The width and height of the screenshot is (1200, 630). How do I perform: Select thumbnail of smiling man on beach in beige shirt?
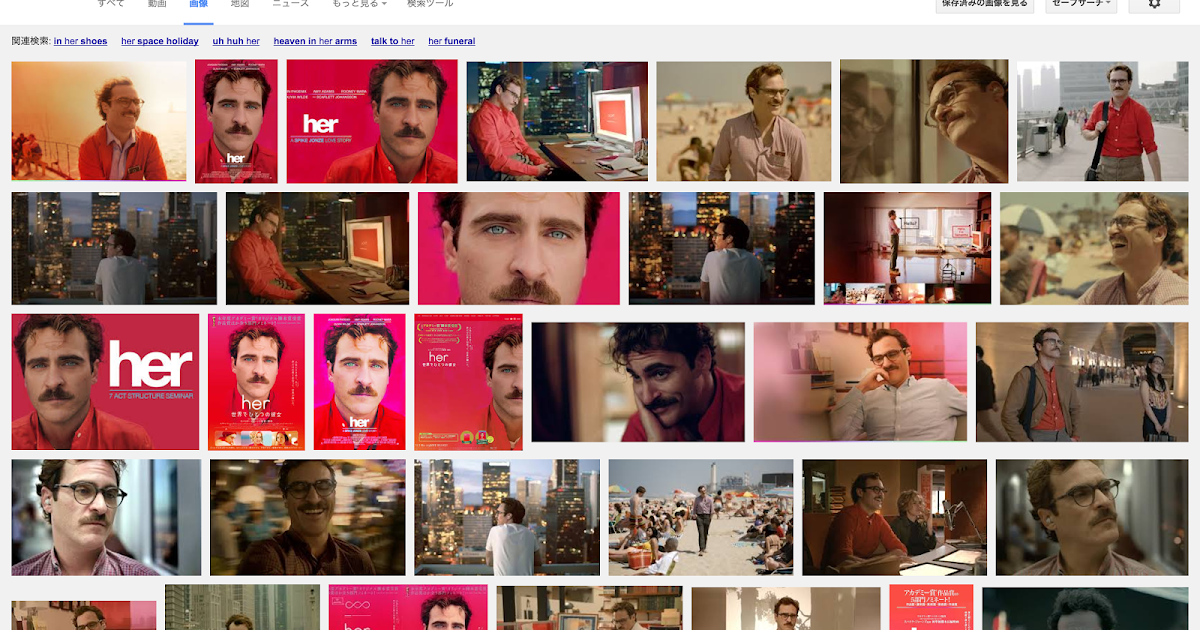(744, 121)
